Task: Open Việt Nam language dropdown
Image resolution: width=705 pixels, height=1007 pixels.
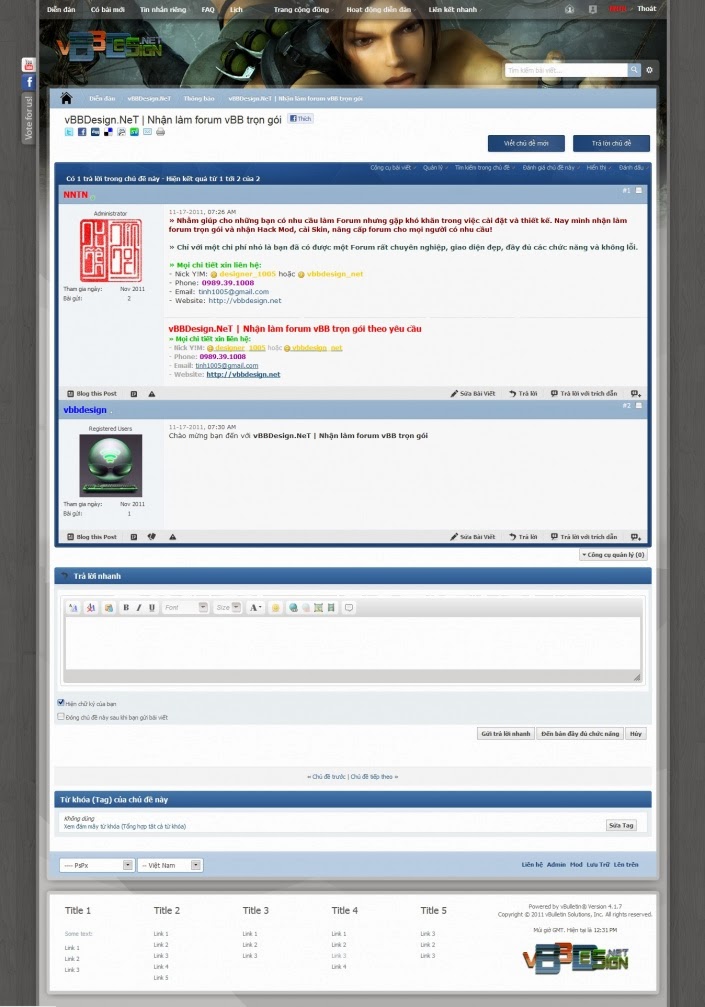Action: coord(170,865)
